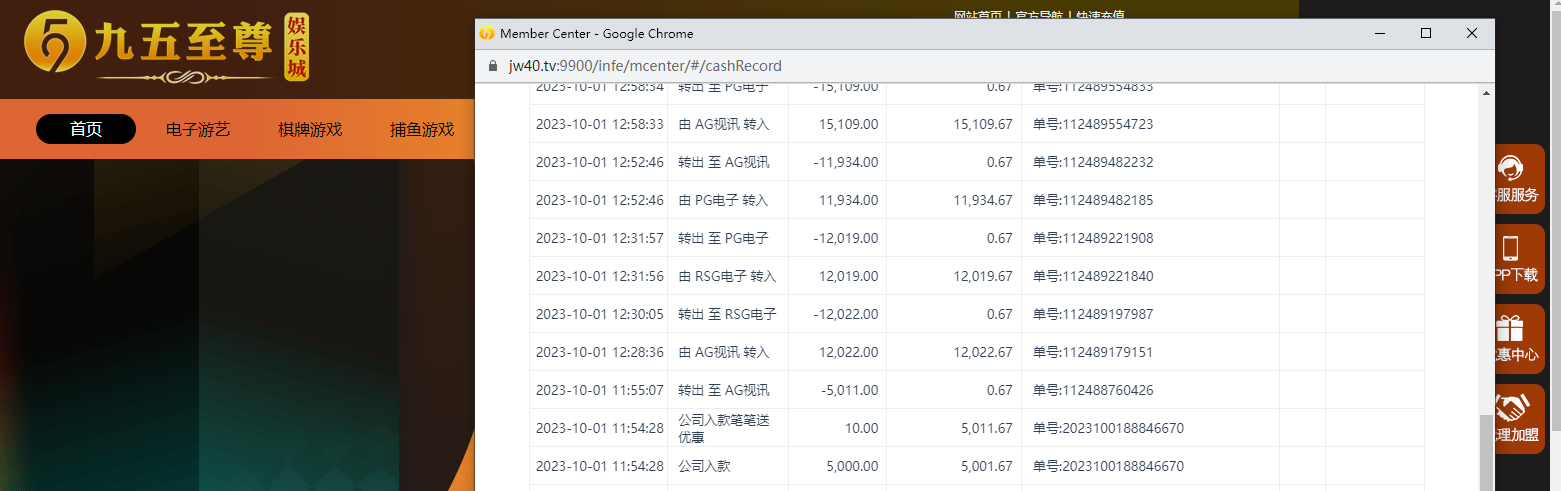The image size is (1561, 491).
Task: Click the balance 15,109.67
Action: pos(983,124)
